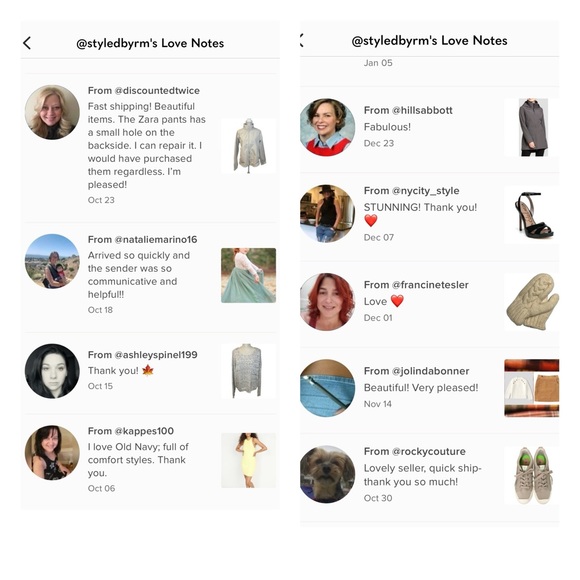Open the gray hooded coat thumbnail
This screenshot has width=580, height=580.
pyautogui.click(x=532, y=127)
